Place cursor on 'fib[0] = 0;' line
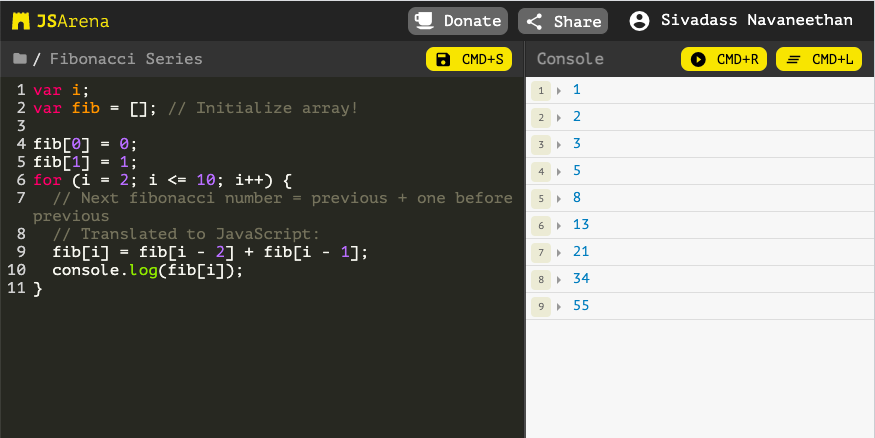The height and width of the screenshot is (438, 875). pos(85,144)
